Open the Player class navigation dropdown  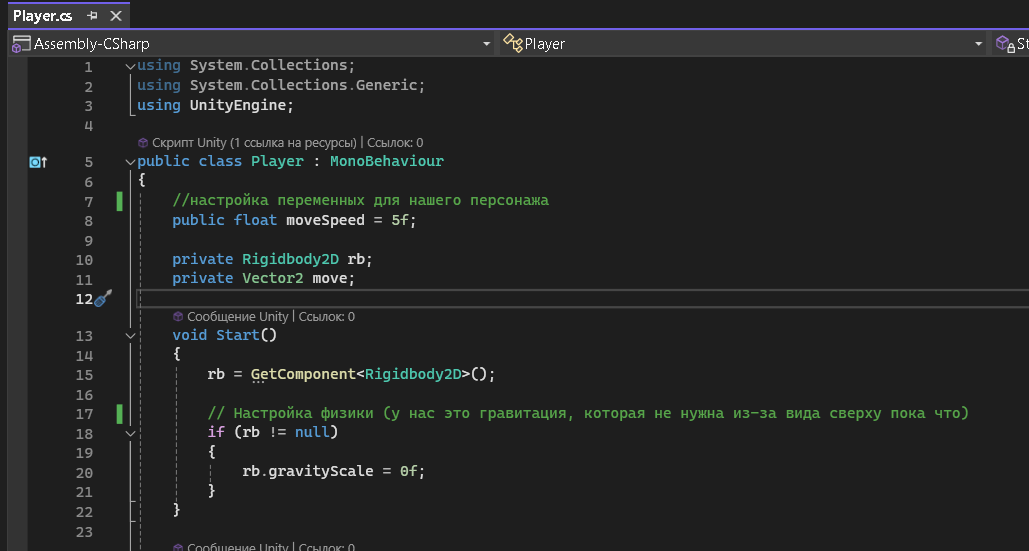[x=978, y=44]
